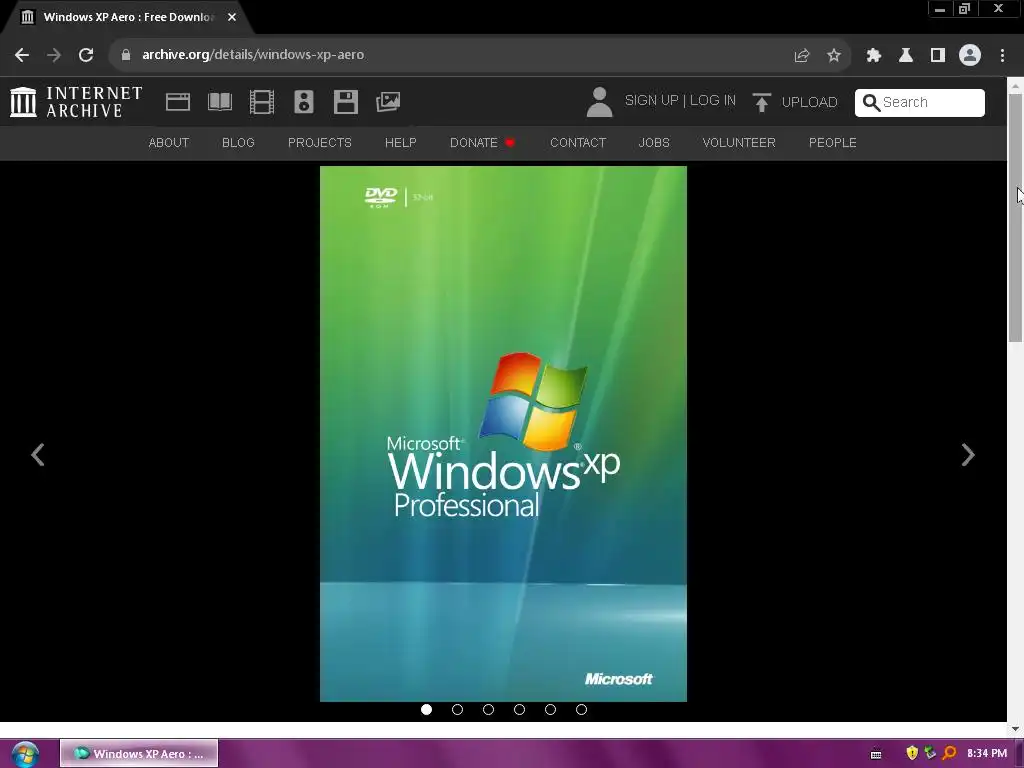Open the JOBS link
Viewport: 1024px width, 768px height.
click(654, 142)
